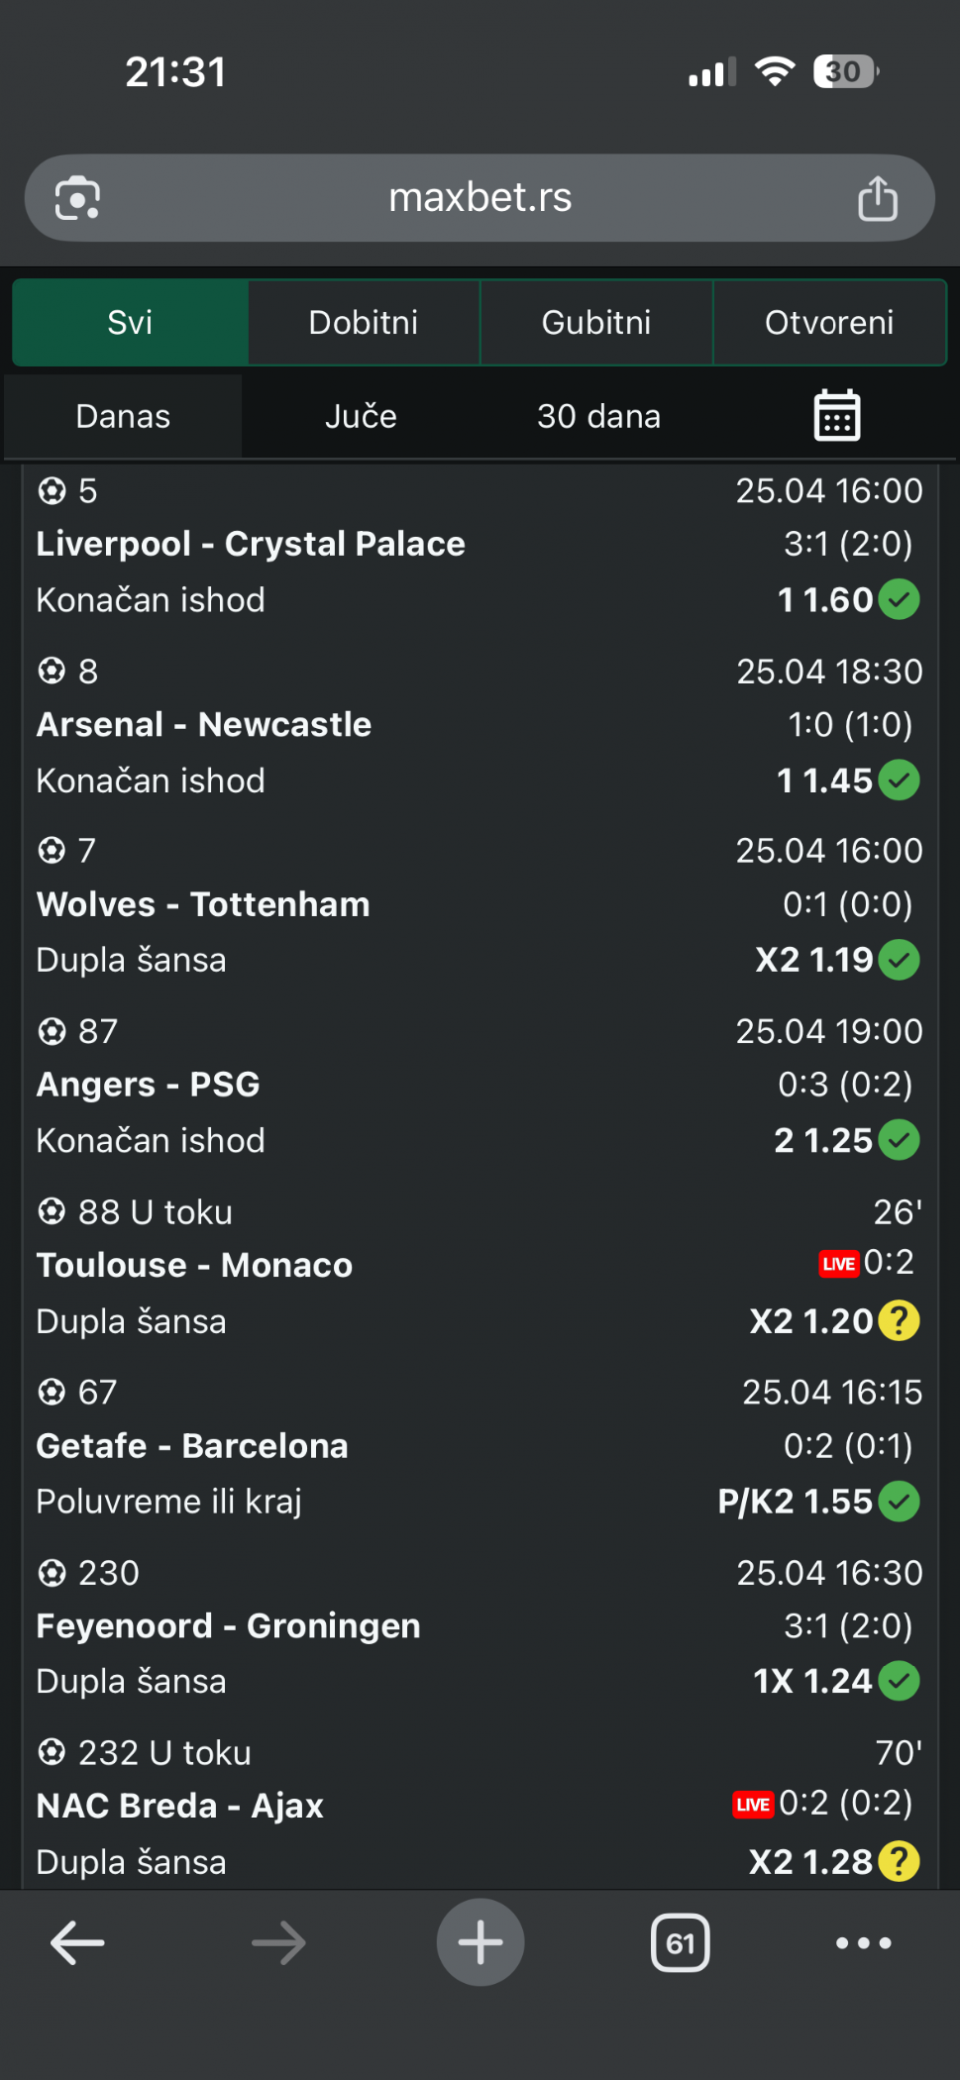Select the Svi tickets tab
The image size is (960, 2080).
point(130,323)
